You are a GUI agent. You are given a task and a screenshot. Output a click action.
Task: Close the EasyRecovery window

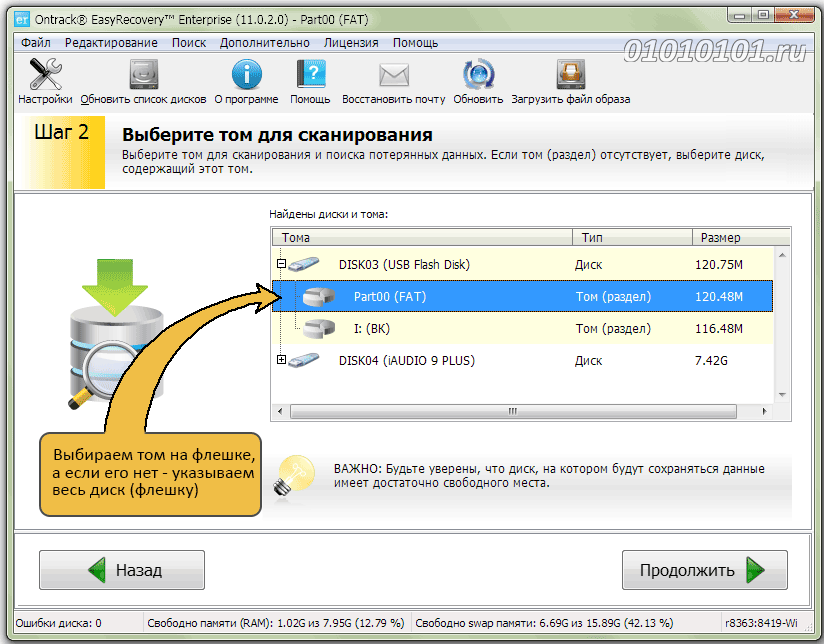[794, 15]
